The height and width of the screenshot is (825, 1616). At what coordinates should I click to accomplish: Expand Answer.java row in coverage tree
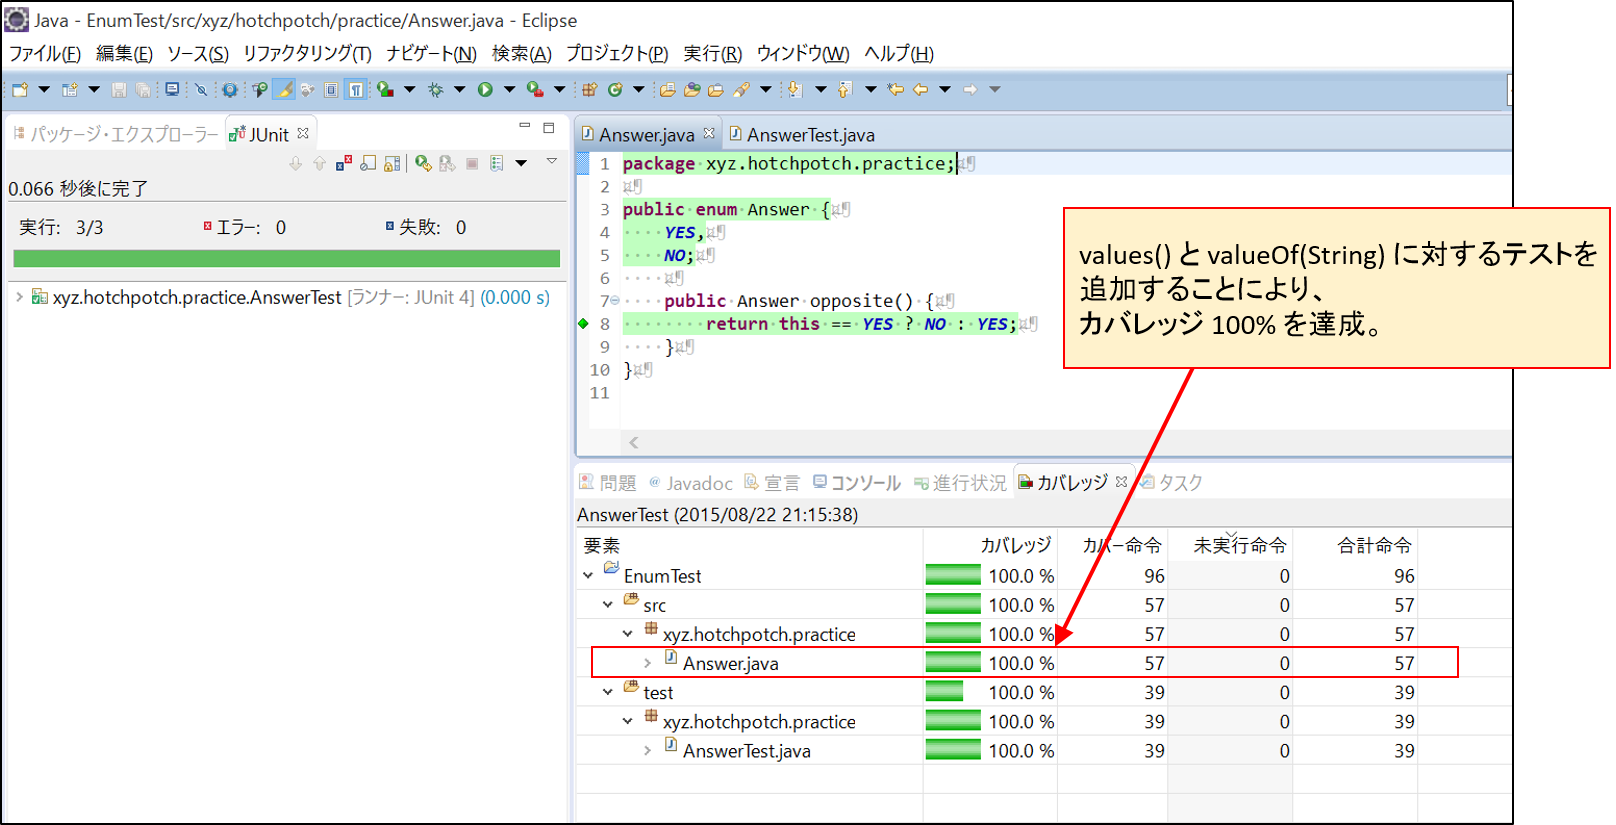click(647, 663)
